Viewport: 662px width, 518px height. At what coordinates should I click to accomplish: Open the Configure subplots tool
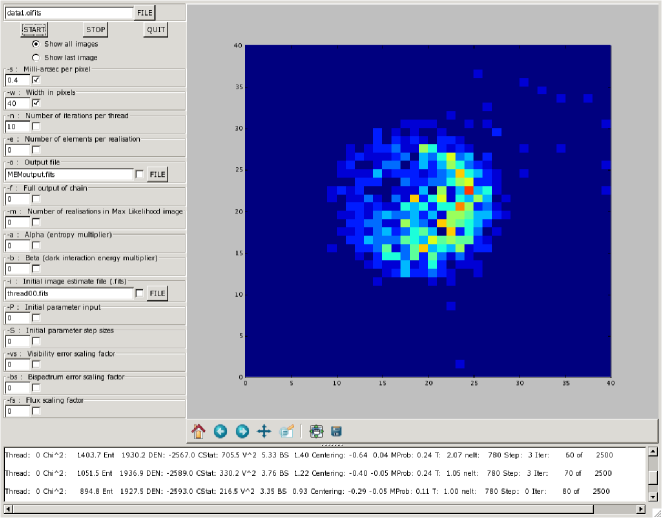click(315, 431)
